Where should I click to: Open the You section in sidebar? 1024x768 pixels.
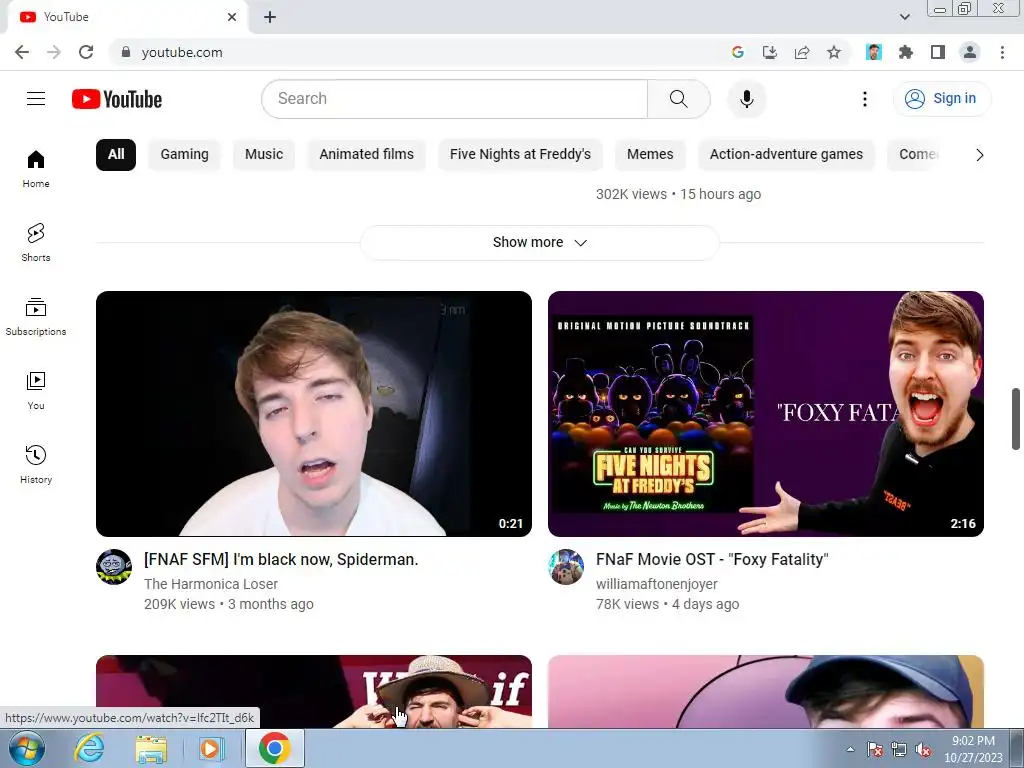pyautogui.click(x=36, y=391)
